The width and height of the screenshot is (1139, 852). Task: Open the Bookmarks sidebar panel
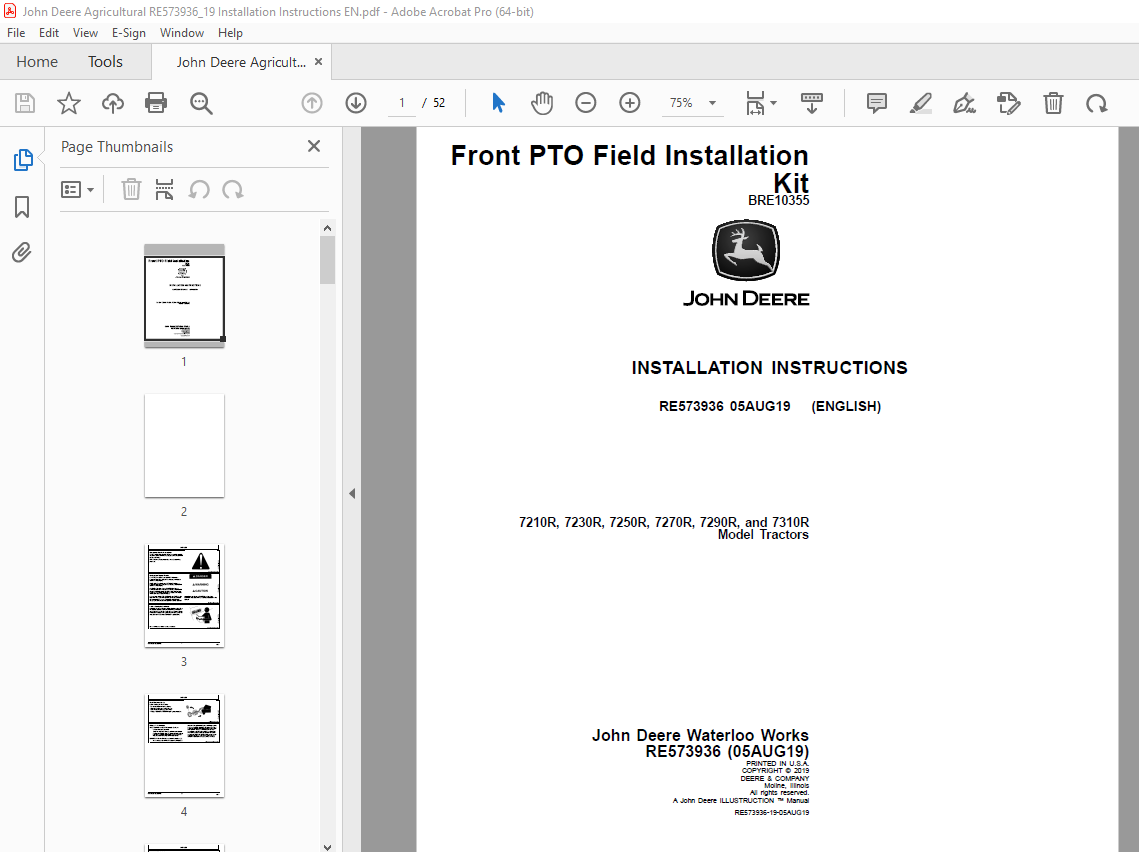click(23, 207)
